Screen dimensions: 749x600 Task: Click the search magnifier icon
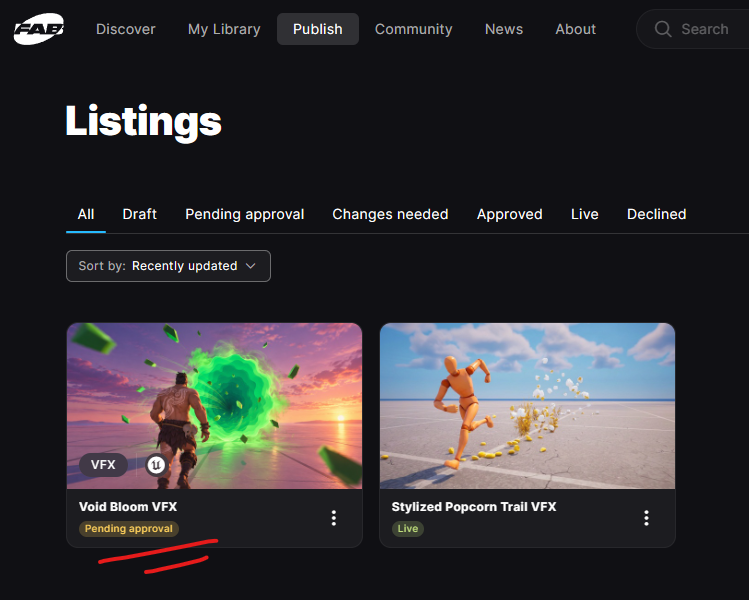pos(663,29)
